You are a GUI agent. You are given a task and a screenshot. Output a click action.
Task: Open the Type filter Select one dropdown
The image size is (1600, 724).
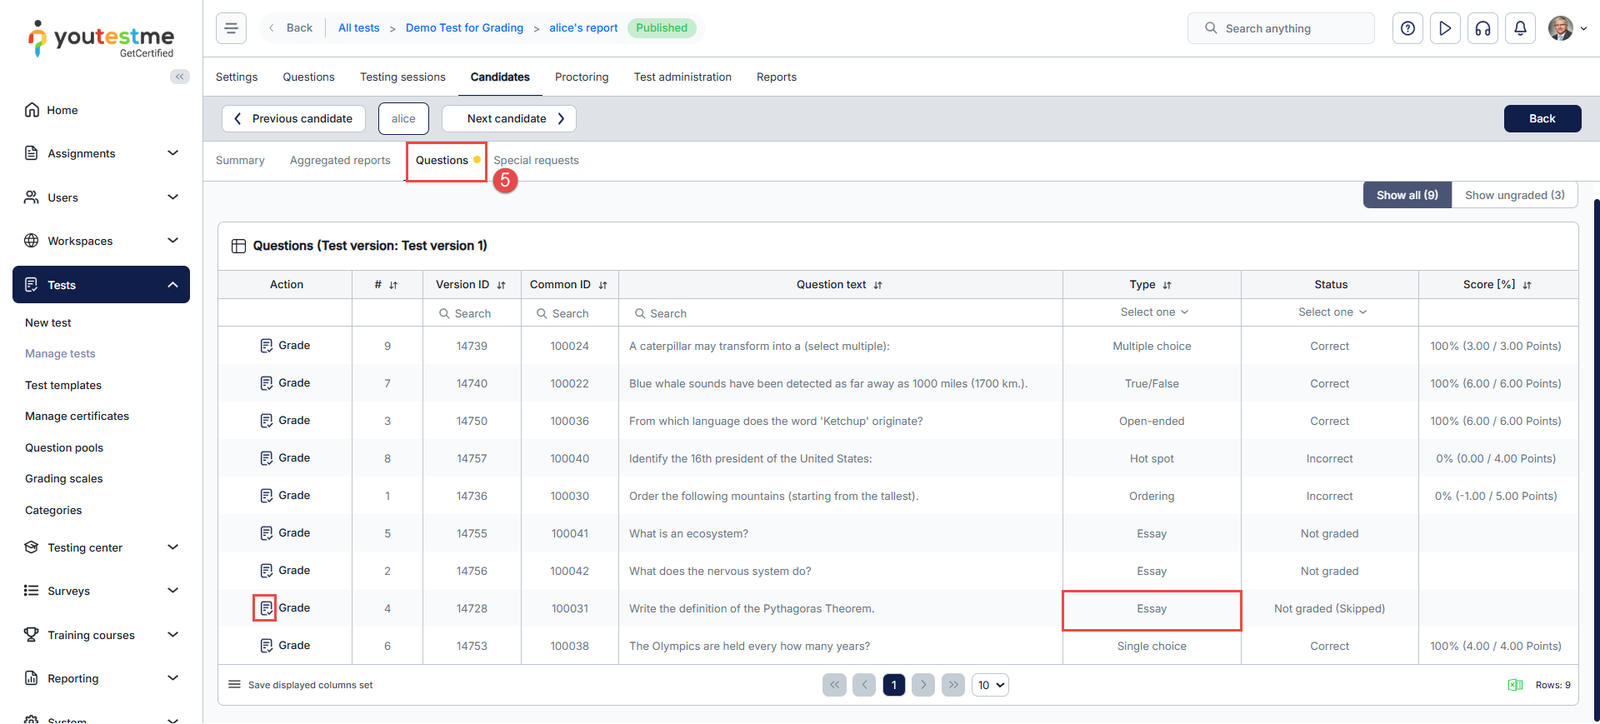pyautogui.click(x=1153, y=312)
